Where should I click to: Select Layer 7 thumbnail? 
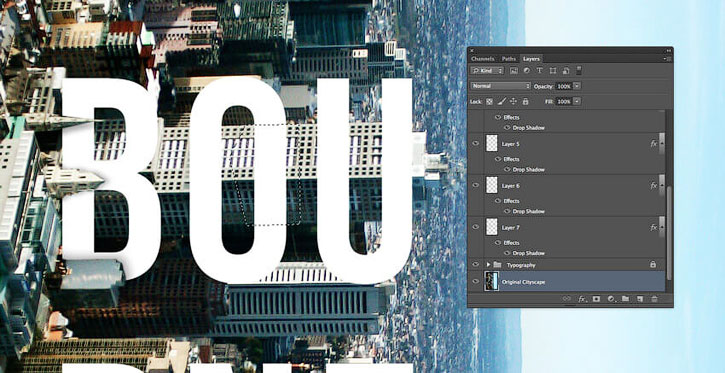pos(492,227)
